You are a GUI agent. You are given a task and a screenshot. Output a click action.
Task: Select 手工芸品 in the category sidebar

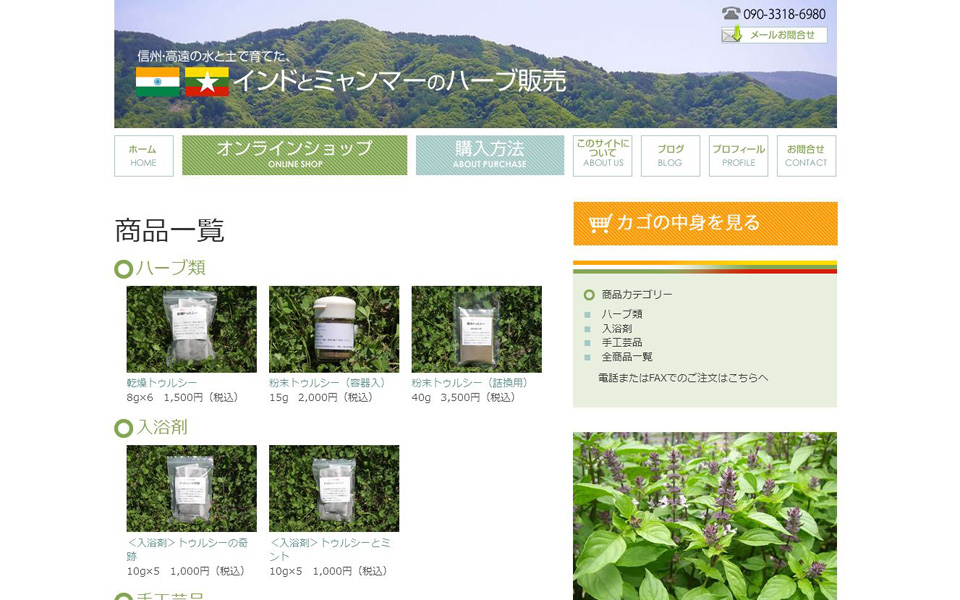coord(621,342)
